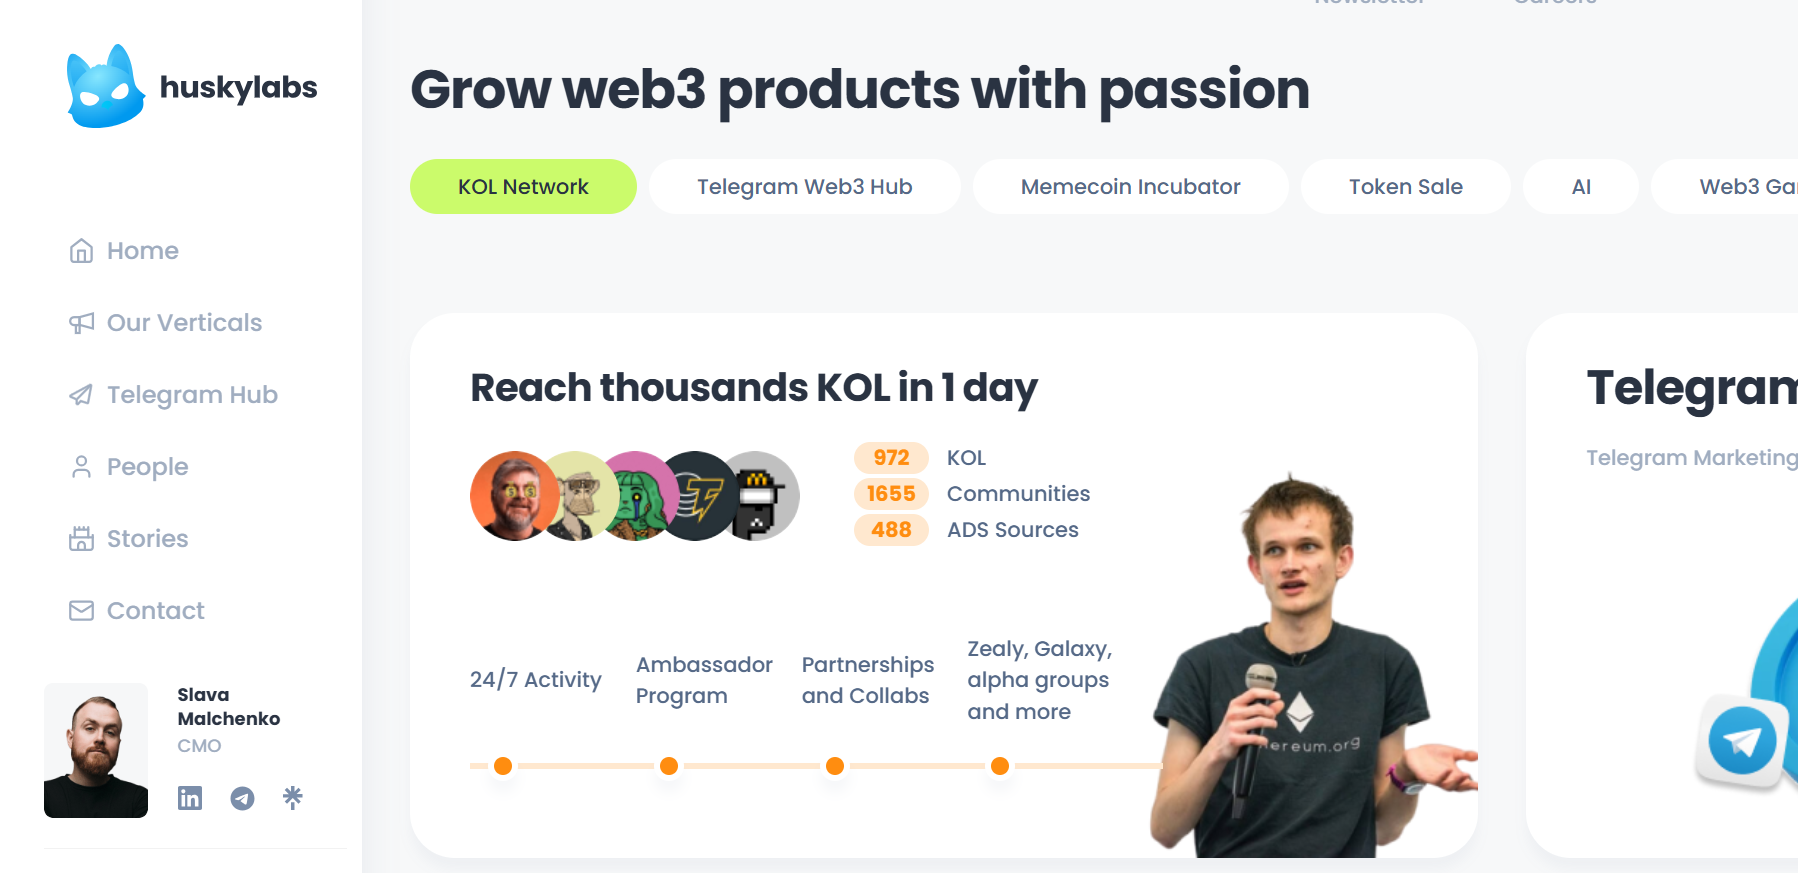This screenshot has height=873, width=1798.
Task: Open Slava Malchenko's LinkedIn icon
Action: point(190,797)
